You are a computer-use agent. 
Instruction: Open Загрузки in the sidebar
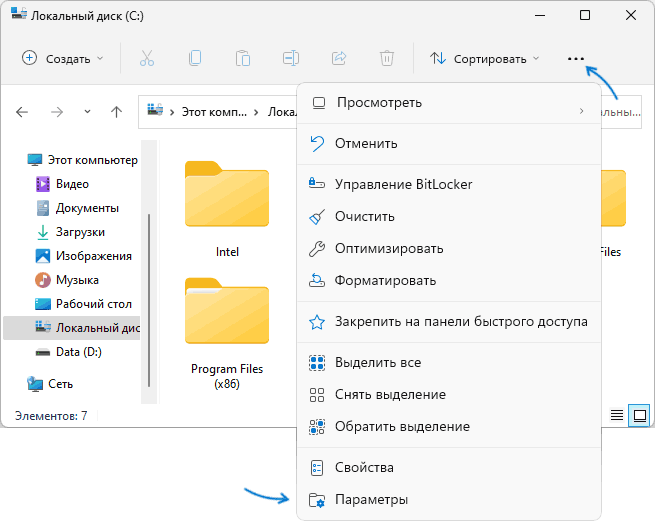tap(70, 232)
